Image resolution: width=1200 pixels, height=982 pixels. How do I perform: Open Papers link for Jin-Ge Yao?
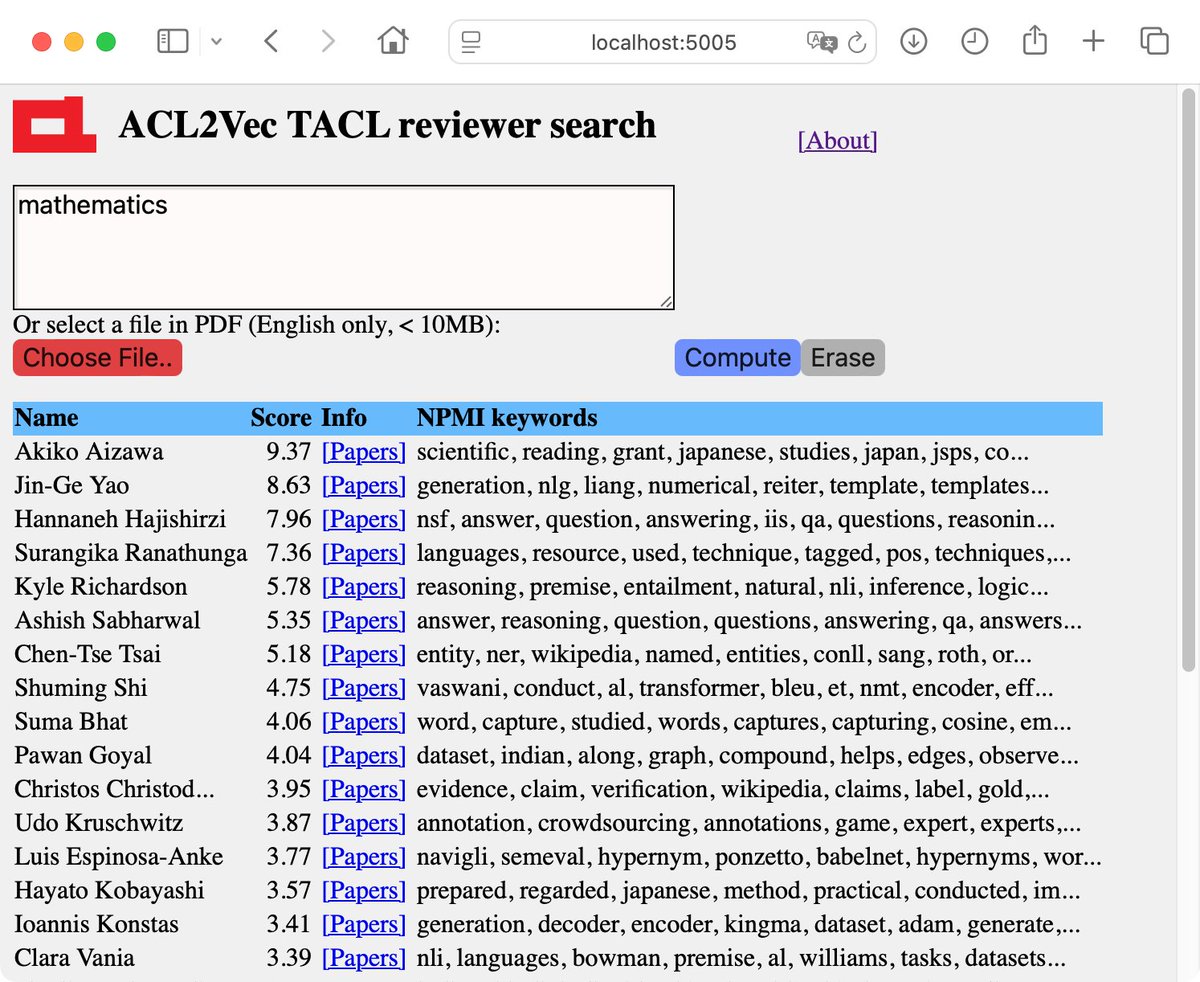point(364,486)
